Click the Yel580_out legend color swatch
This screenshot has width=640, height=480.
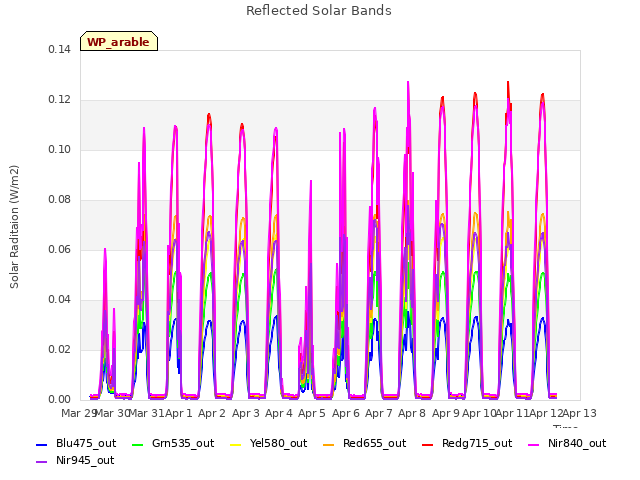[x=236, y=444]
